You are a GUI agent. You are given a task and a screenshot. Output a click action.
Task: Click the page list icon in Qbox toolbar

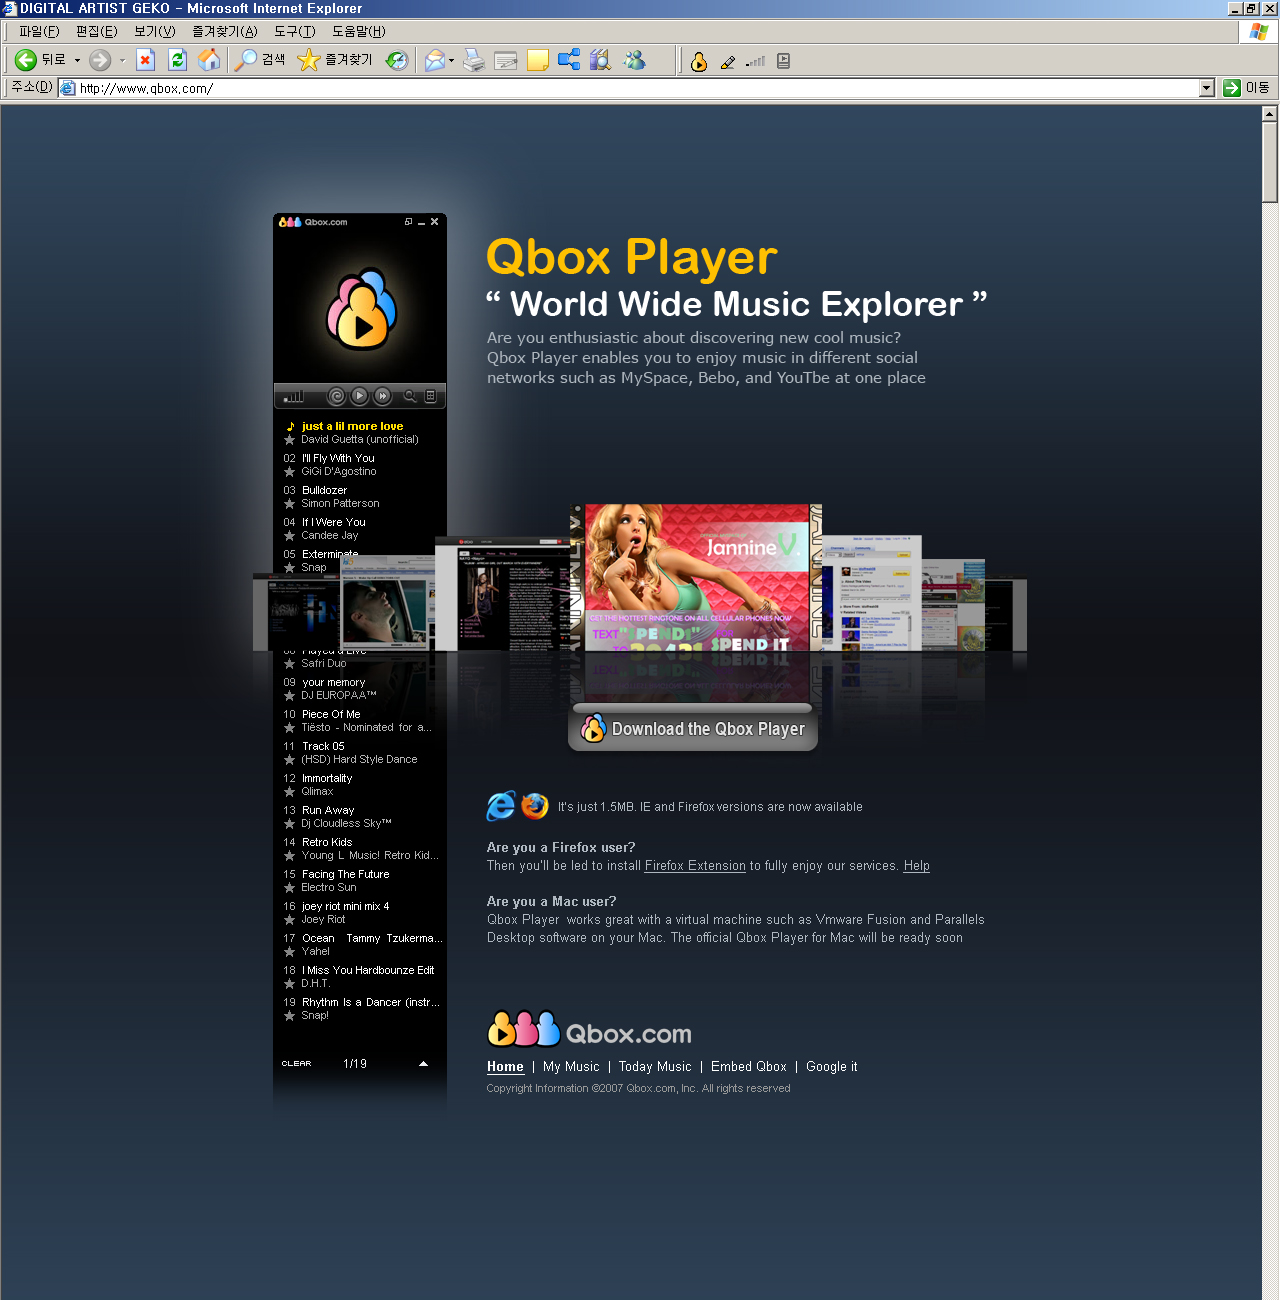click(x=784, y=61)
